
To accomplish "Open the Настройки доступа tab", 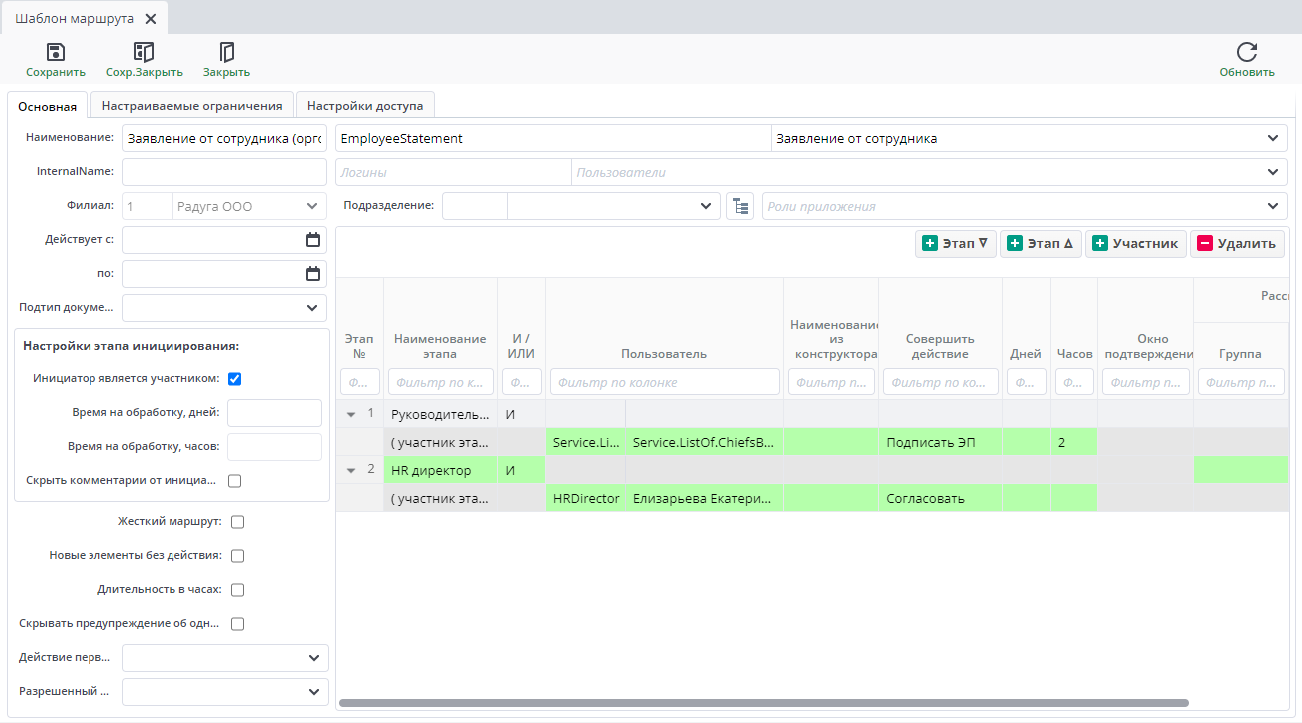I will [365, 106].
